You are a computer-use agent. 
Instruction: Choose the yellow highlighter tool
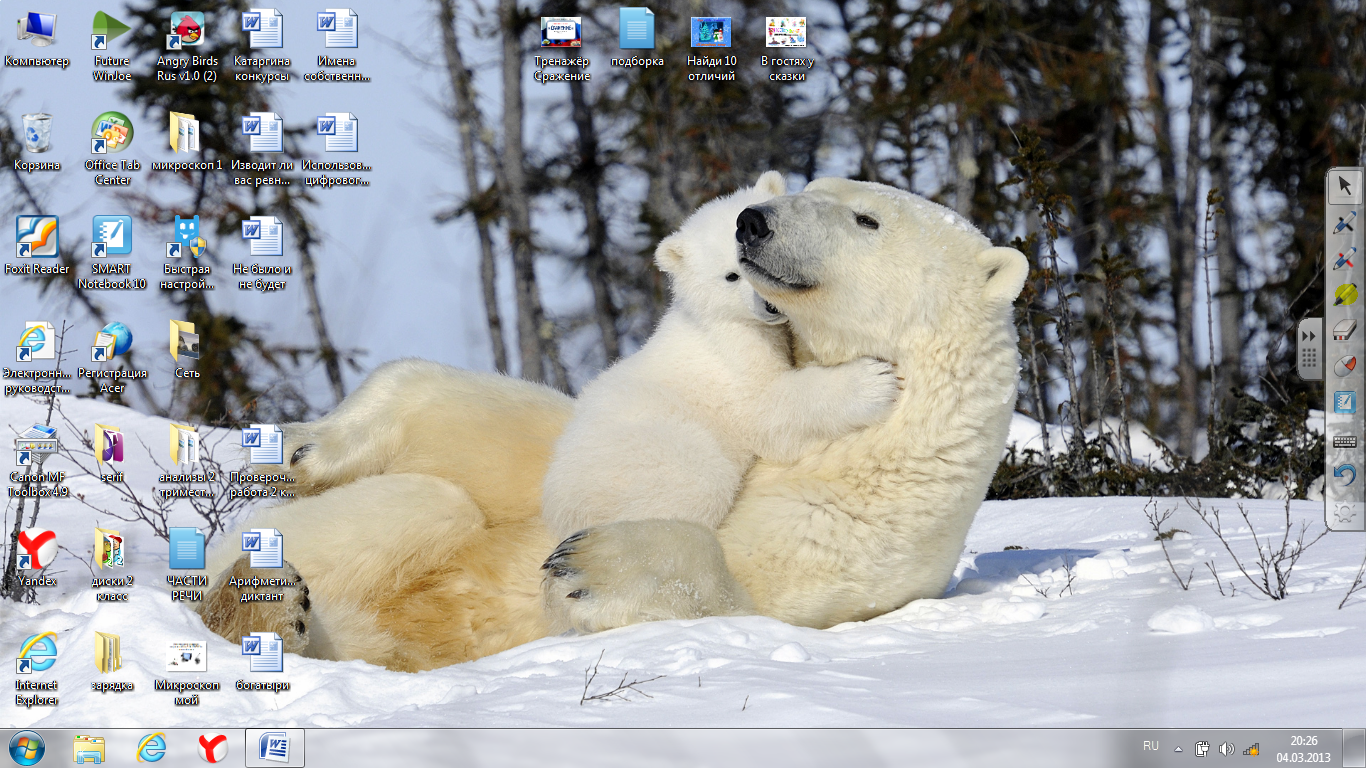pyautogui.click(x=1345, y=296)
